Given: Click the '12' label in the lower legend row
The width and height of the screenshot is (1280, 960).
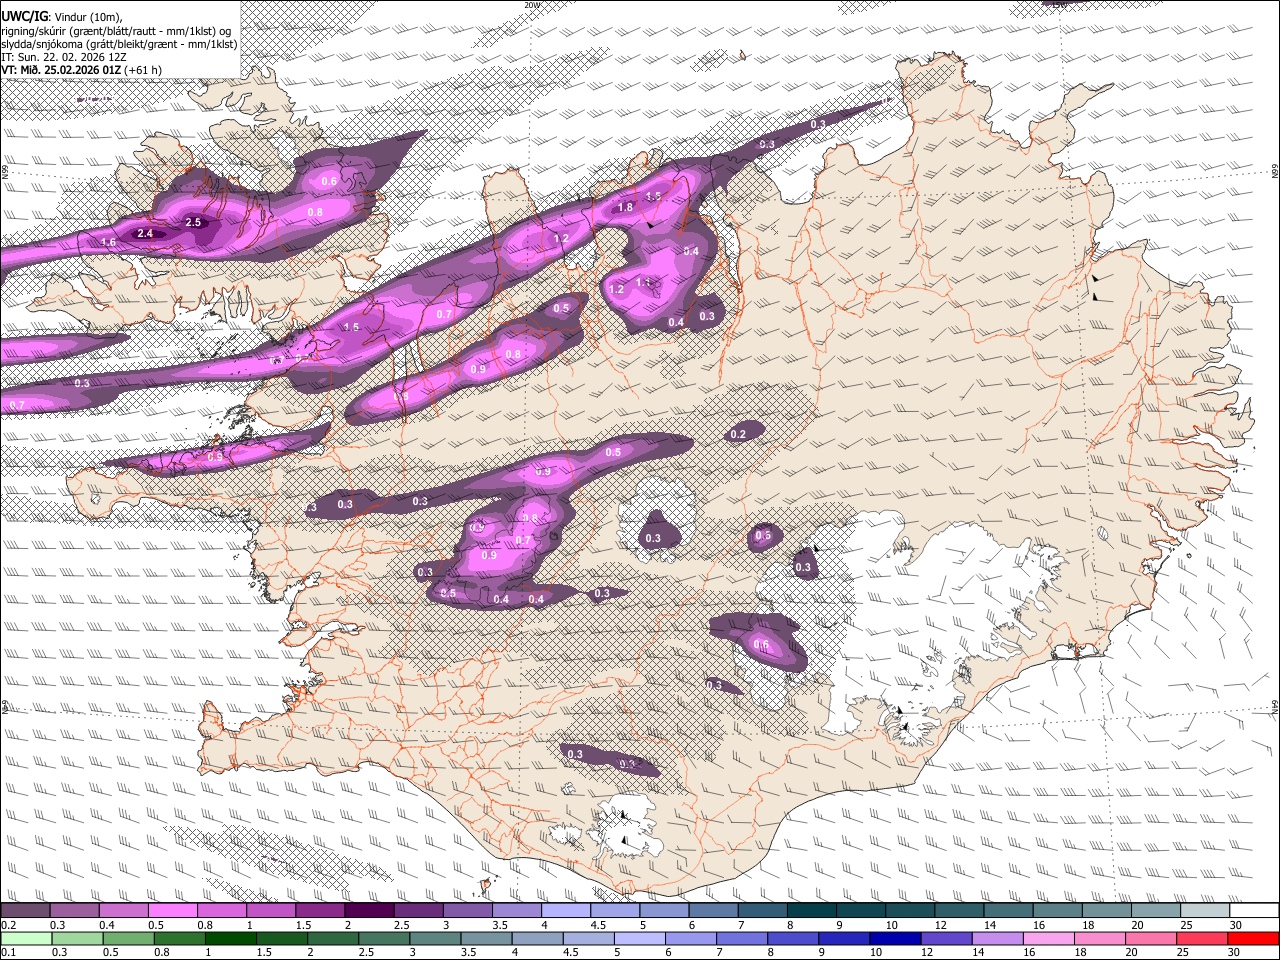Looking at the screenshot, I should point(926,953).
